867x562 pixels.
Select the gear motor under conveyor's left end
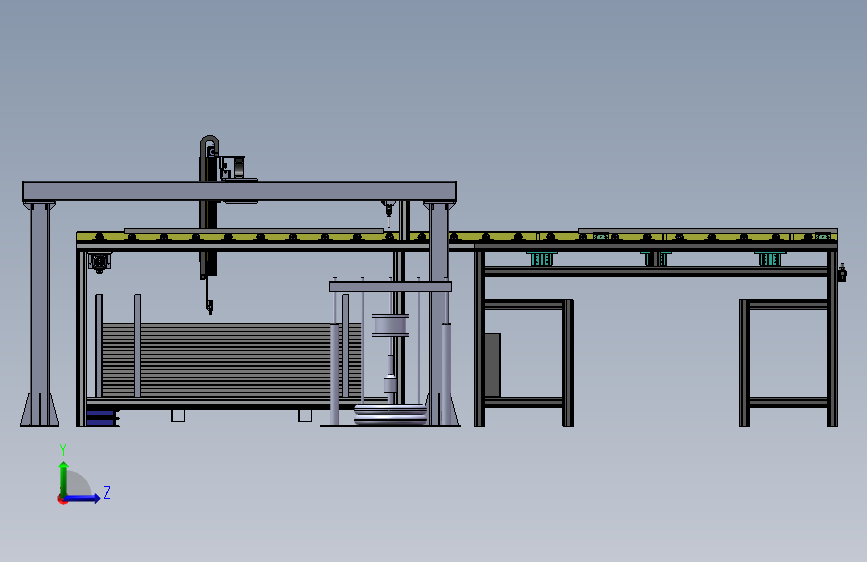[x=100, y=262]
